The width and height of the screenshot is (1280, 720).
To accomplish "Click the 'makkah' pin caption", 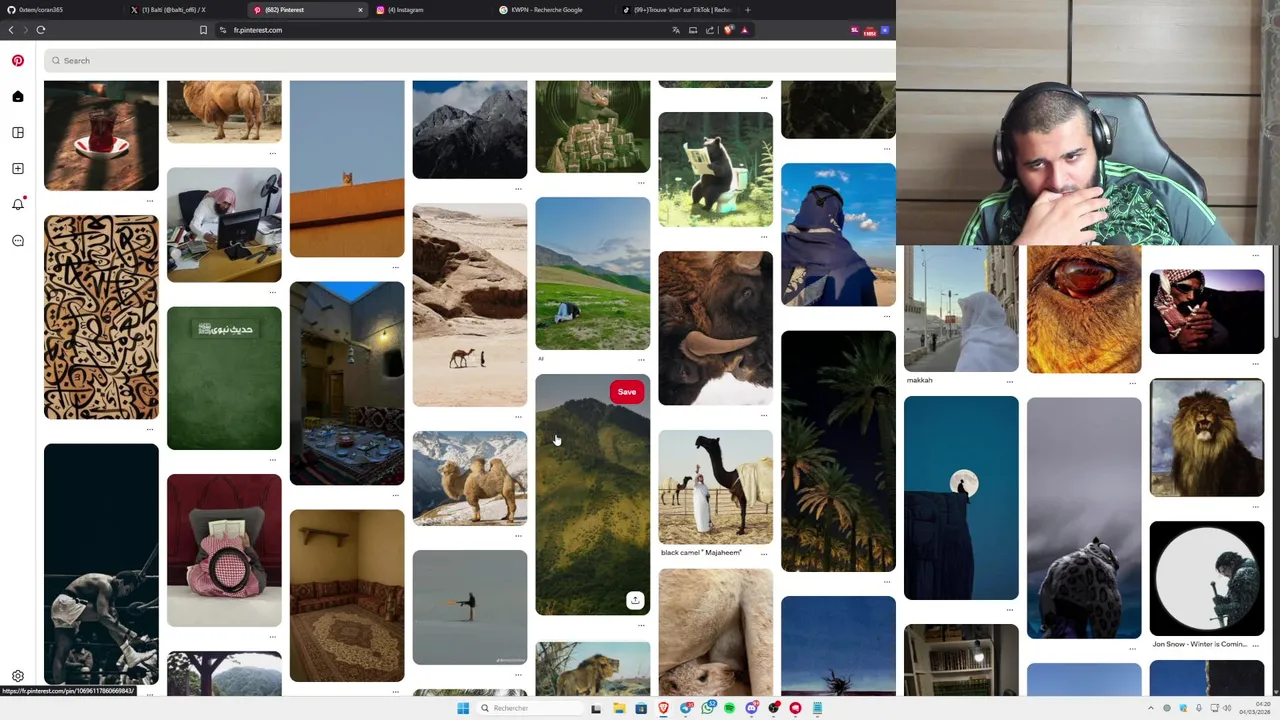I will pyautogui.click(x=919, y=380).
